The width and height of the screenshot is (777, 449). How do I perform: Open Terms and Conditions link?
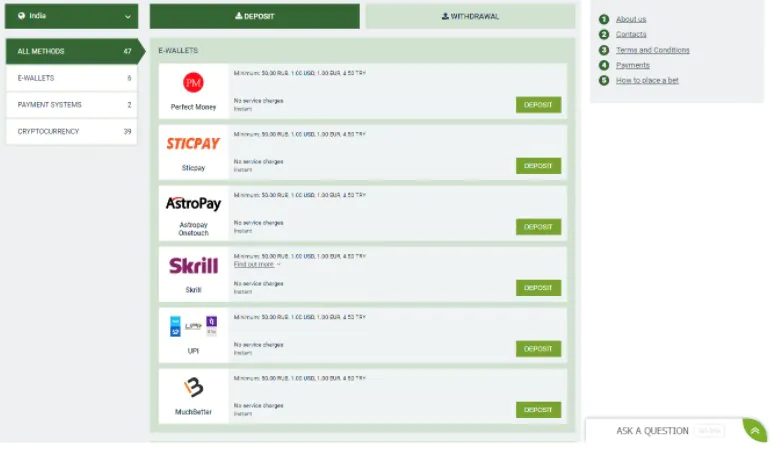click(x=653, y=50)
